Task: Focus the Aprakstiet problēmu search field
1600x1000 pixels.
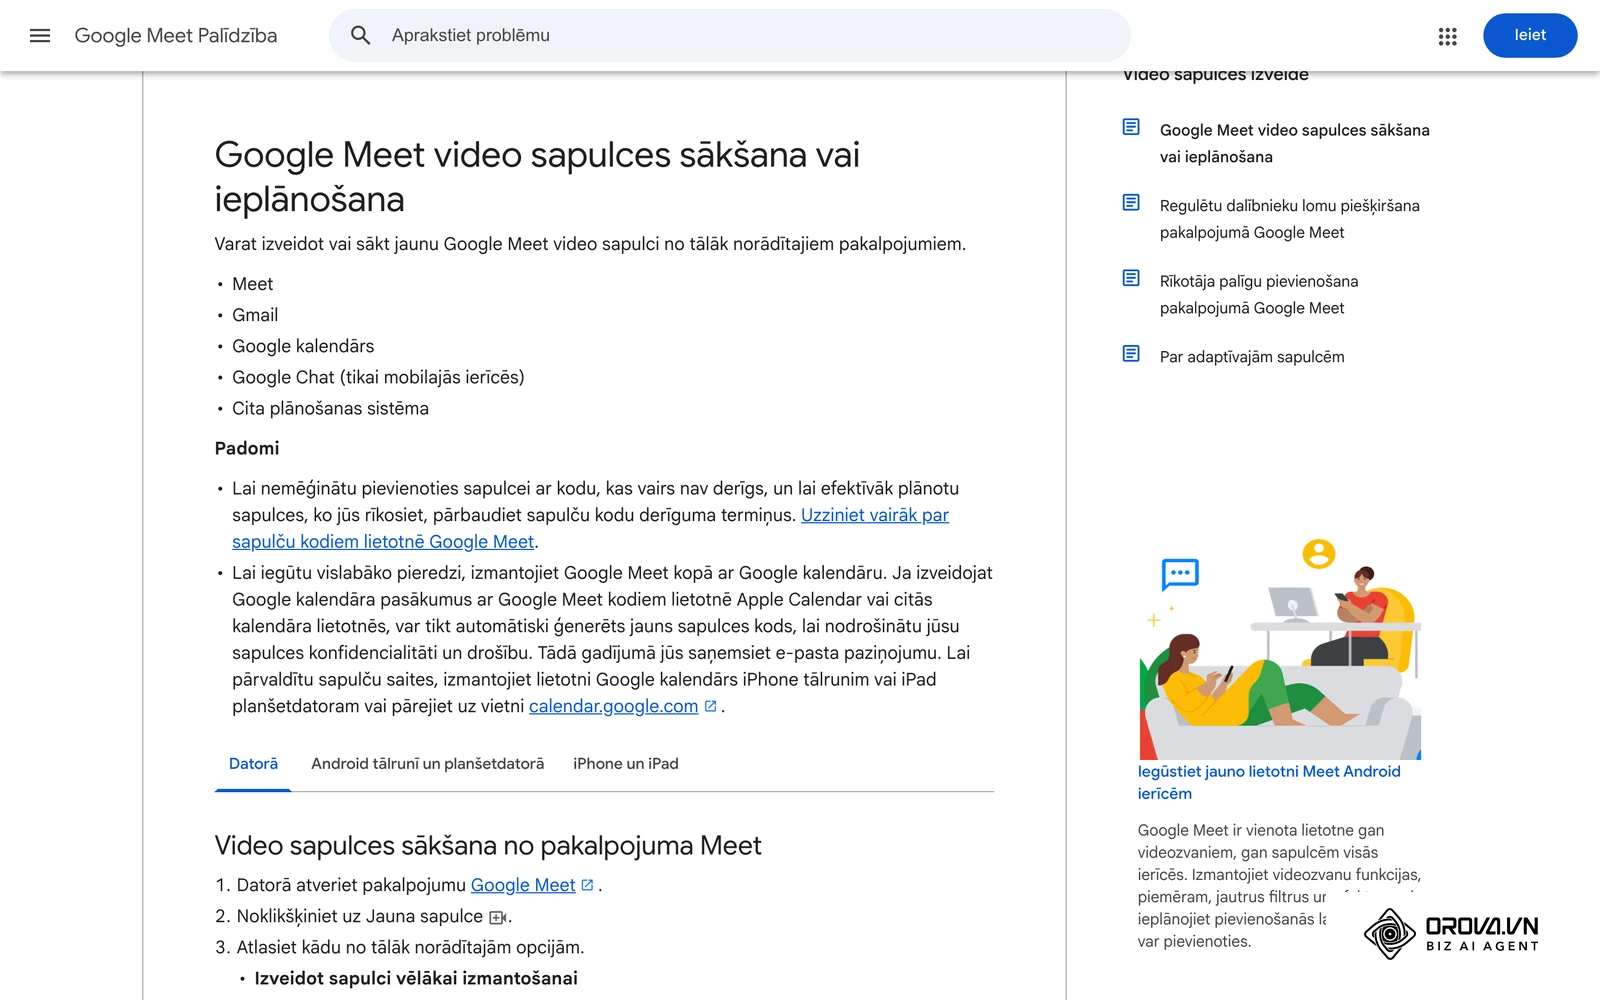Action: point(730,36)
